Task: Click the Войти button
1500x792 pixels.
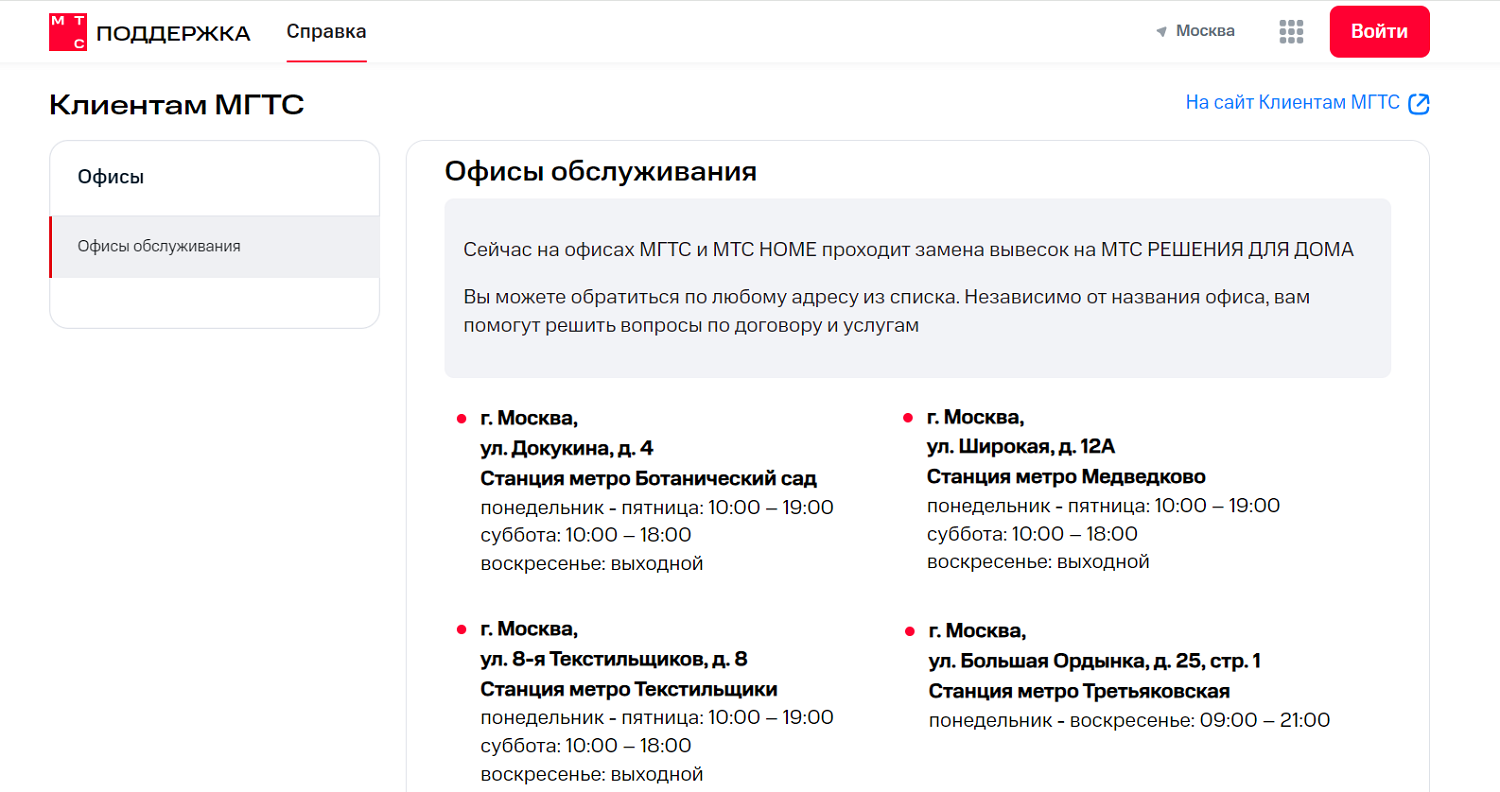Action: point(1379,32)
